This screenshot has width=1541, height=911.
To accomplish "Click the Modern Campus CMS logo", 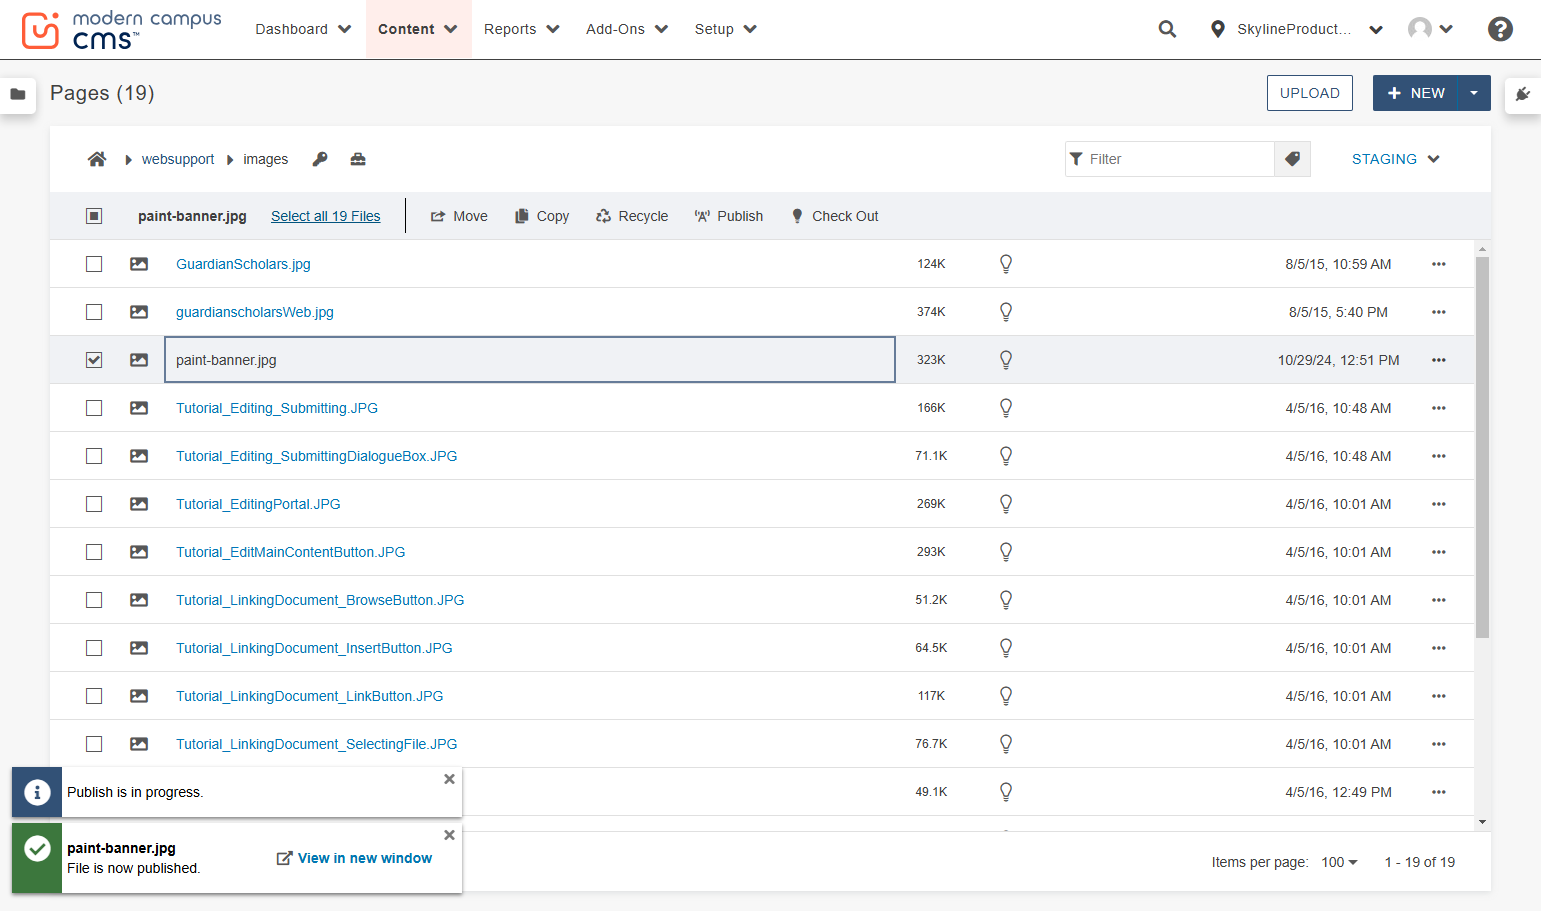I will [x=121, y=30].
